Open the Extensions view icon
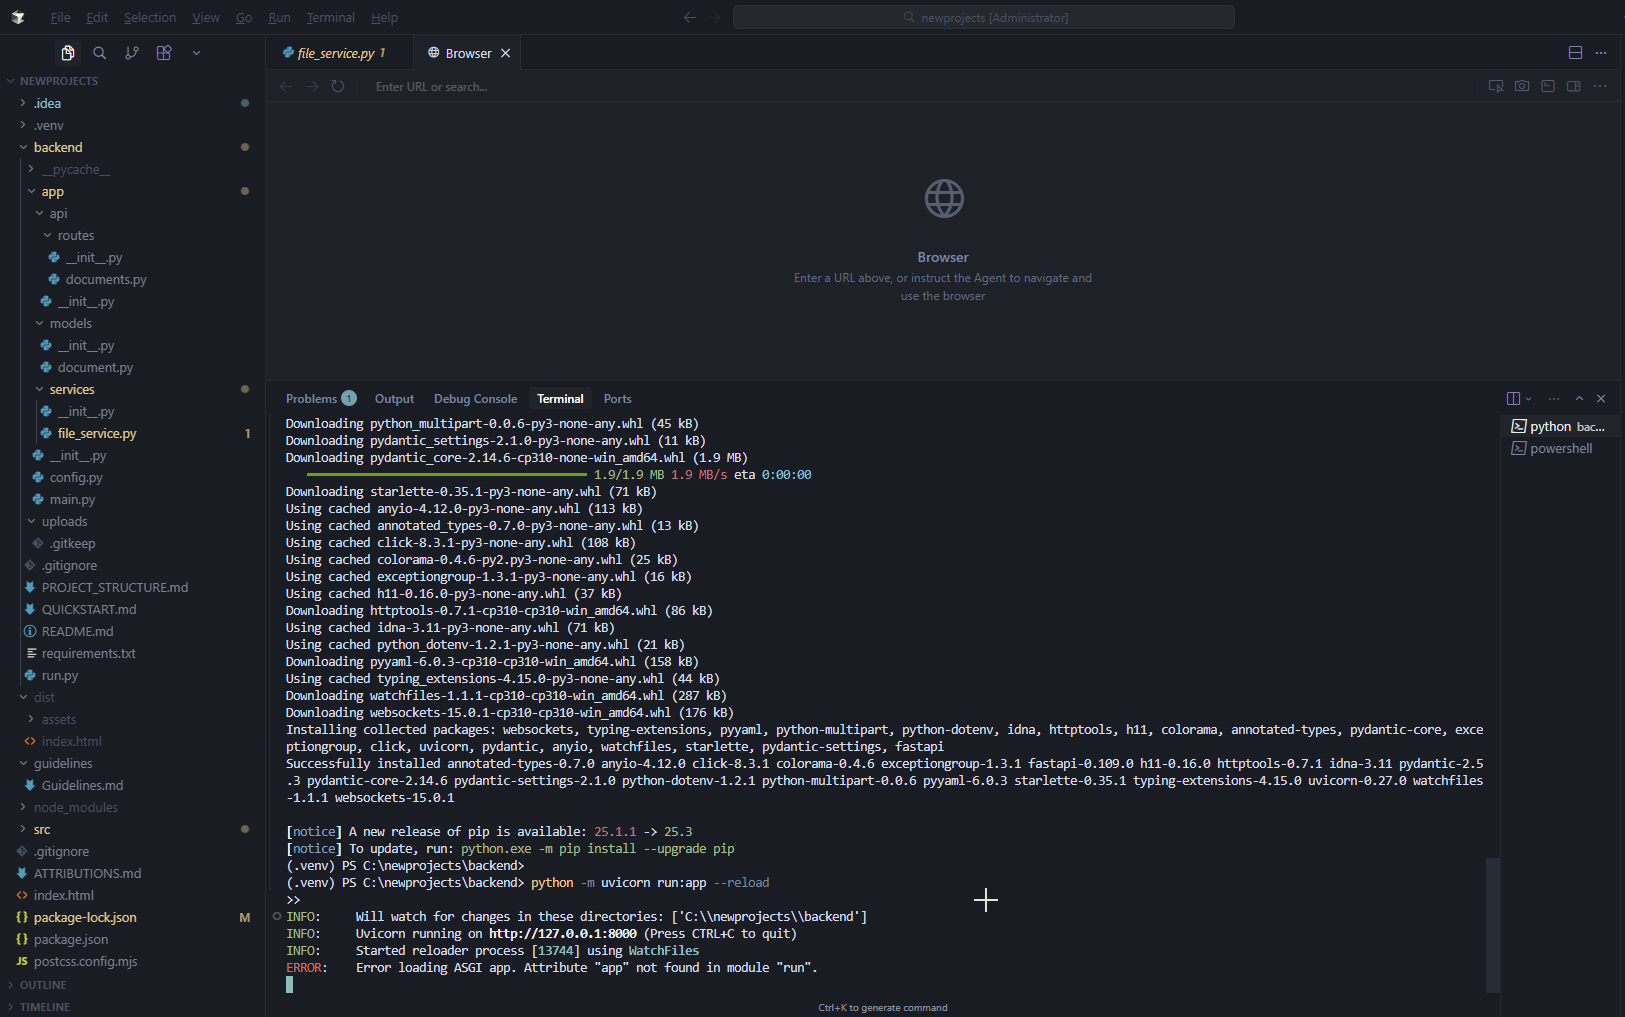 (x=164, y=53)
